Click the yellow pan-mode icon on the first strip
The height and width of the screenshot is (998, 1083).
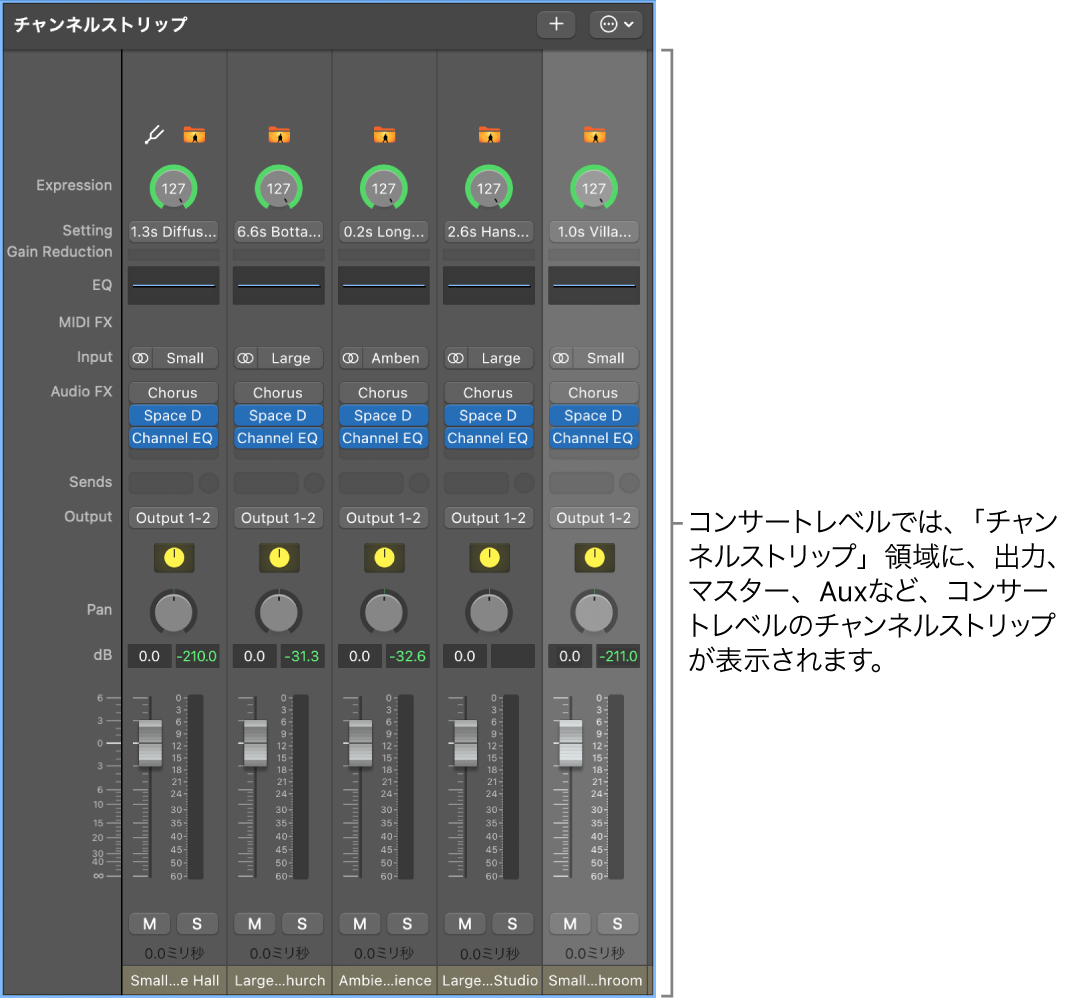[x=173, y=558]
